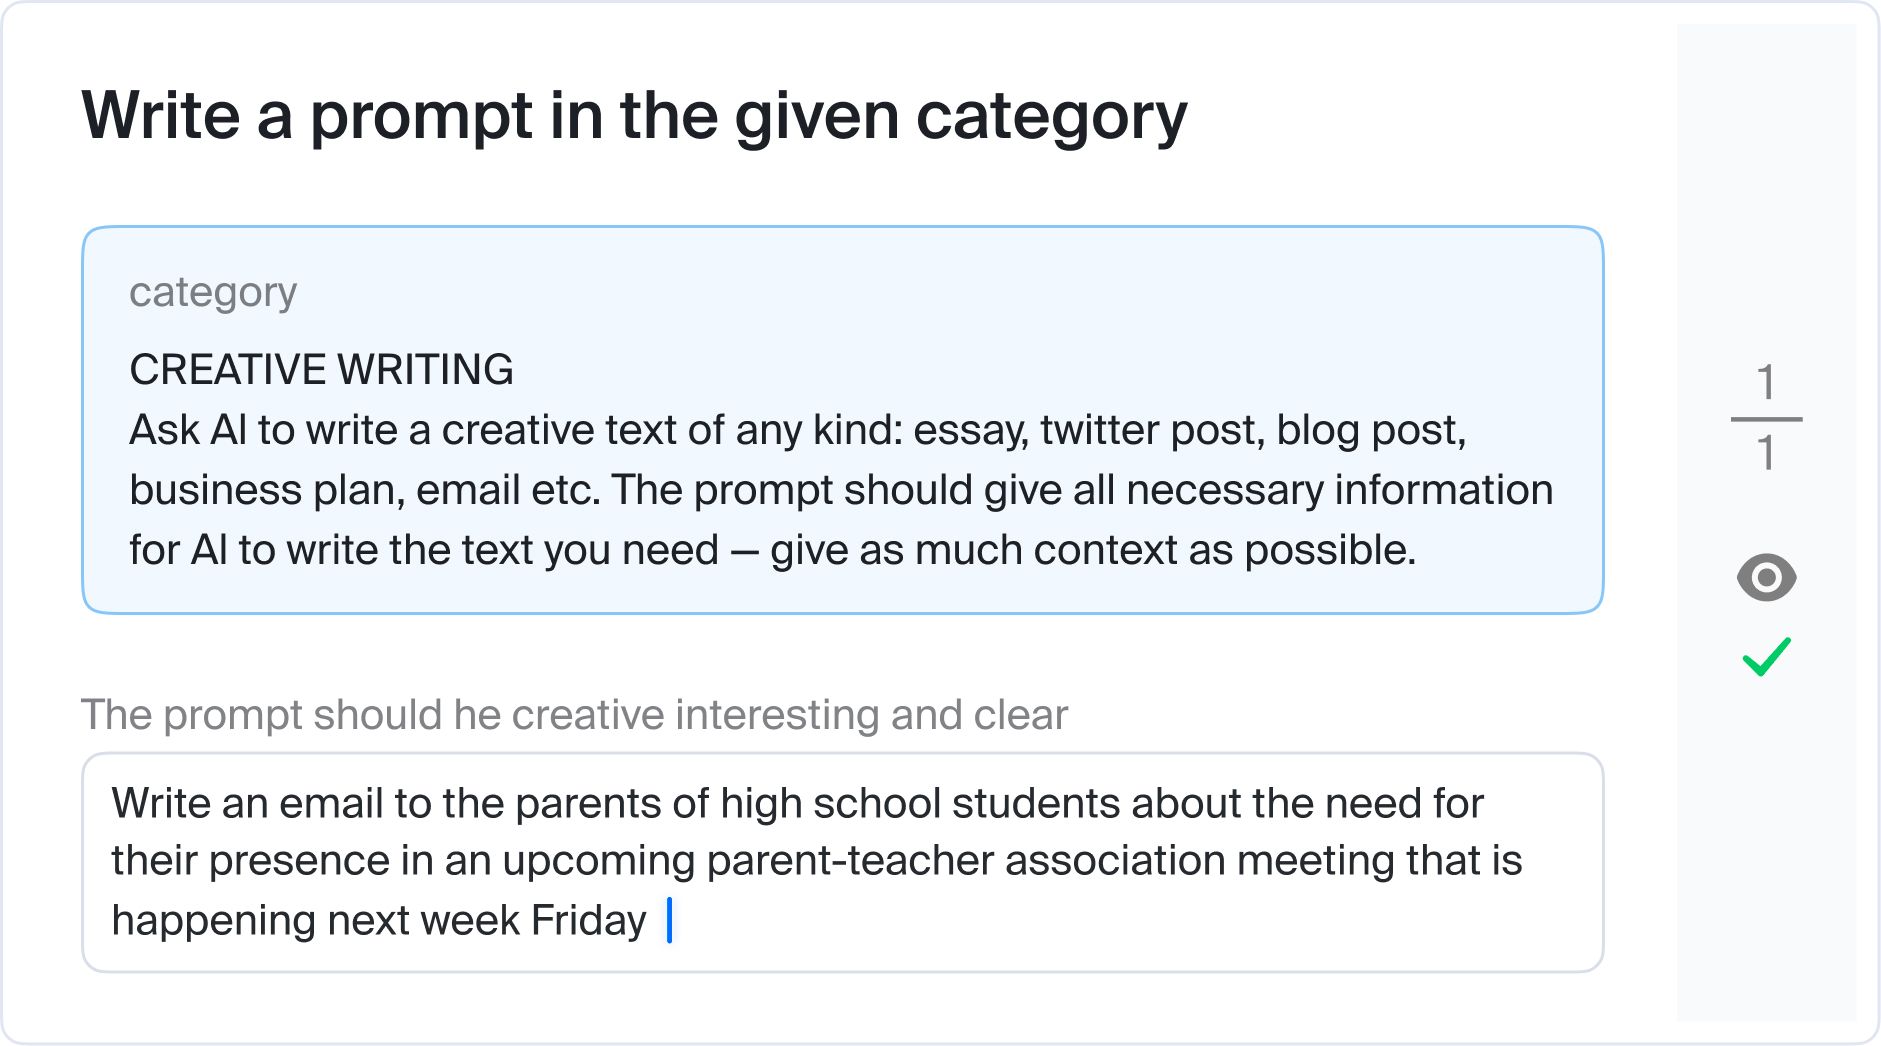1881x1046 pixels.
Task: Click 'give as much context as possible' text
Action: click(1092, 550)
